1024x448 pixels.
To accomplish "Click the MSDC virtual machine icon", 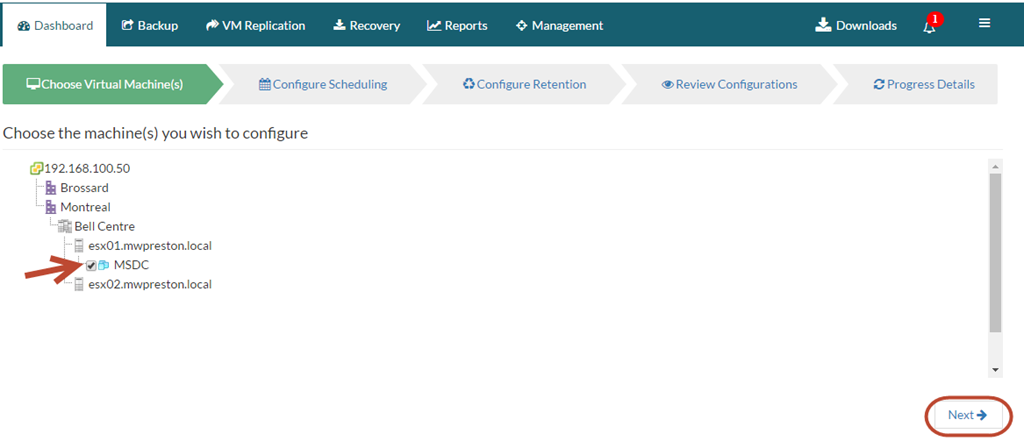I will click(x=103, y=265).
